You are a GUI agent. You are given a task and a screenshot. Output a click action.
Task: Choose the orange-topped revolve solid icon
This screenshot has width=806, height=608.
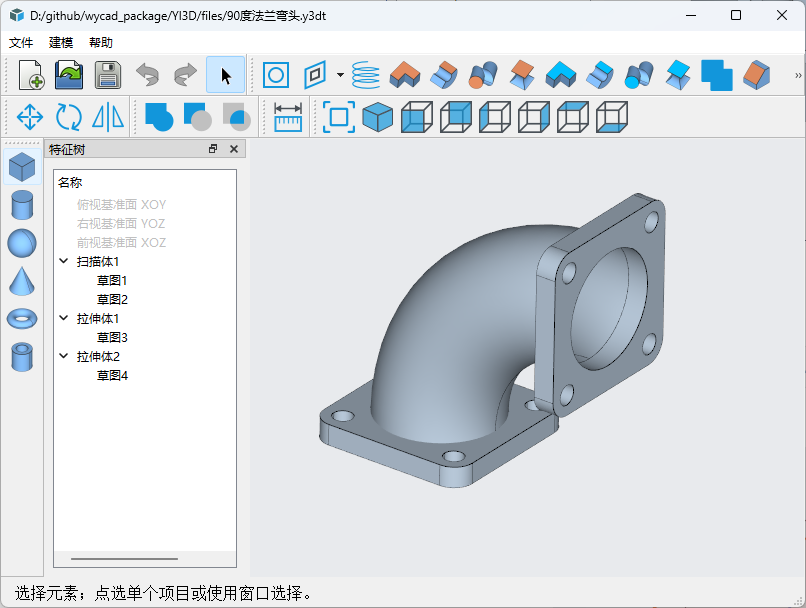(x=444, y=75)
